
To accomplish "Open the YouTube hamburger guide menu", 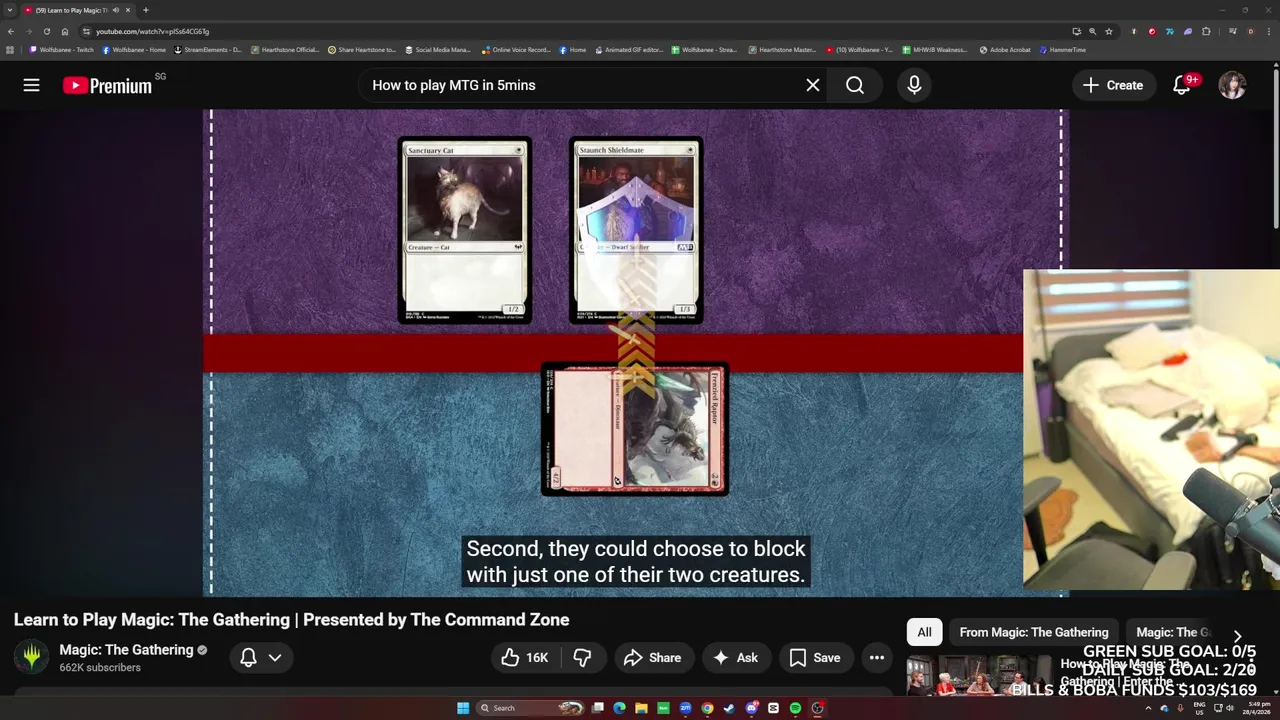I will (32, 85).
